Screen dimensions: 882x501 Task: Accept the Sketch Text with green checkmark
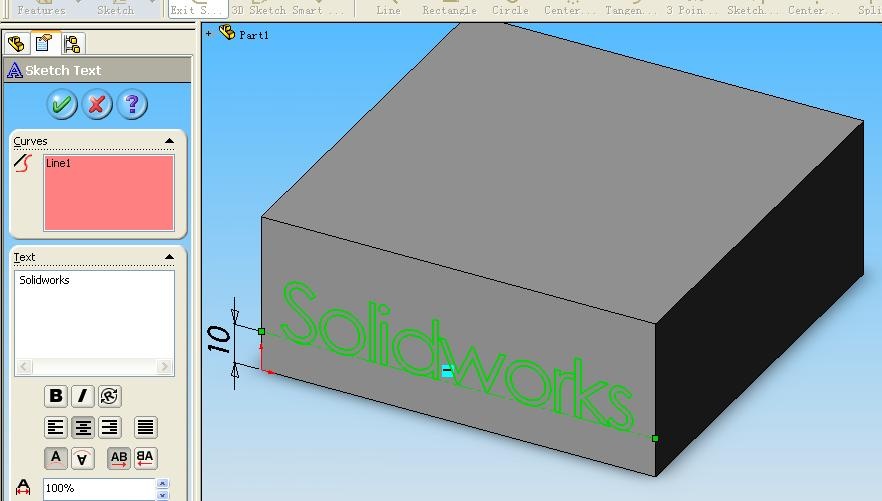[62, 105]
